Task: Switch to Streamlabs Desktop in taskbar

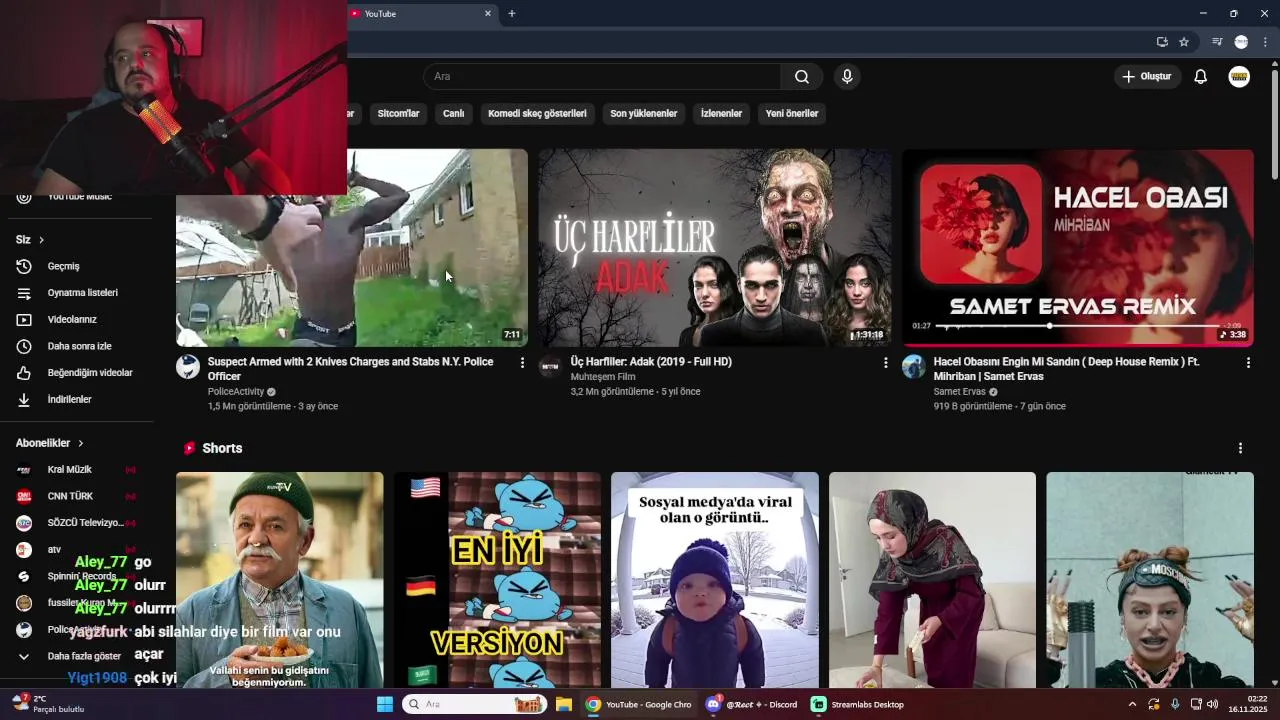Action: click(x=858, y=704)
